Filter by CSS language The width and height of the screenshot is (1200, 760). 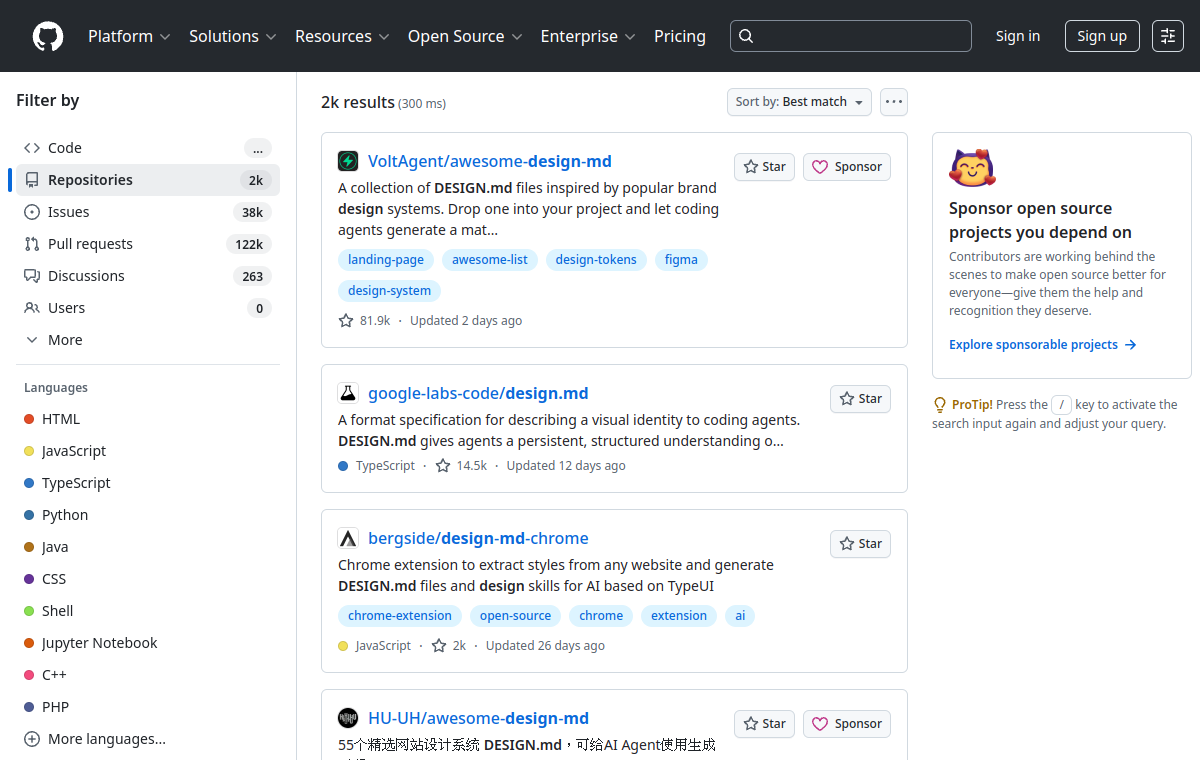point(148,579)
